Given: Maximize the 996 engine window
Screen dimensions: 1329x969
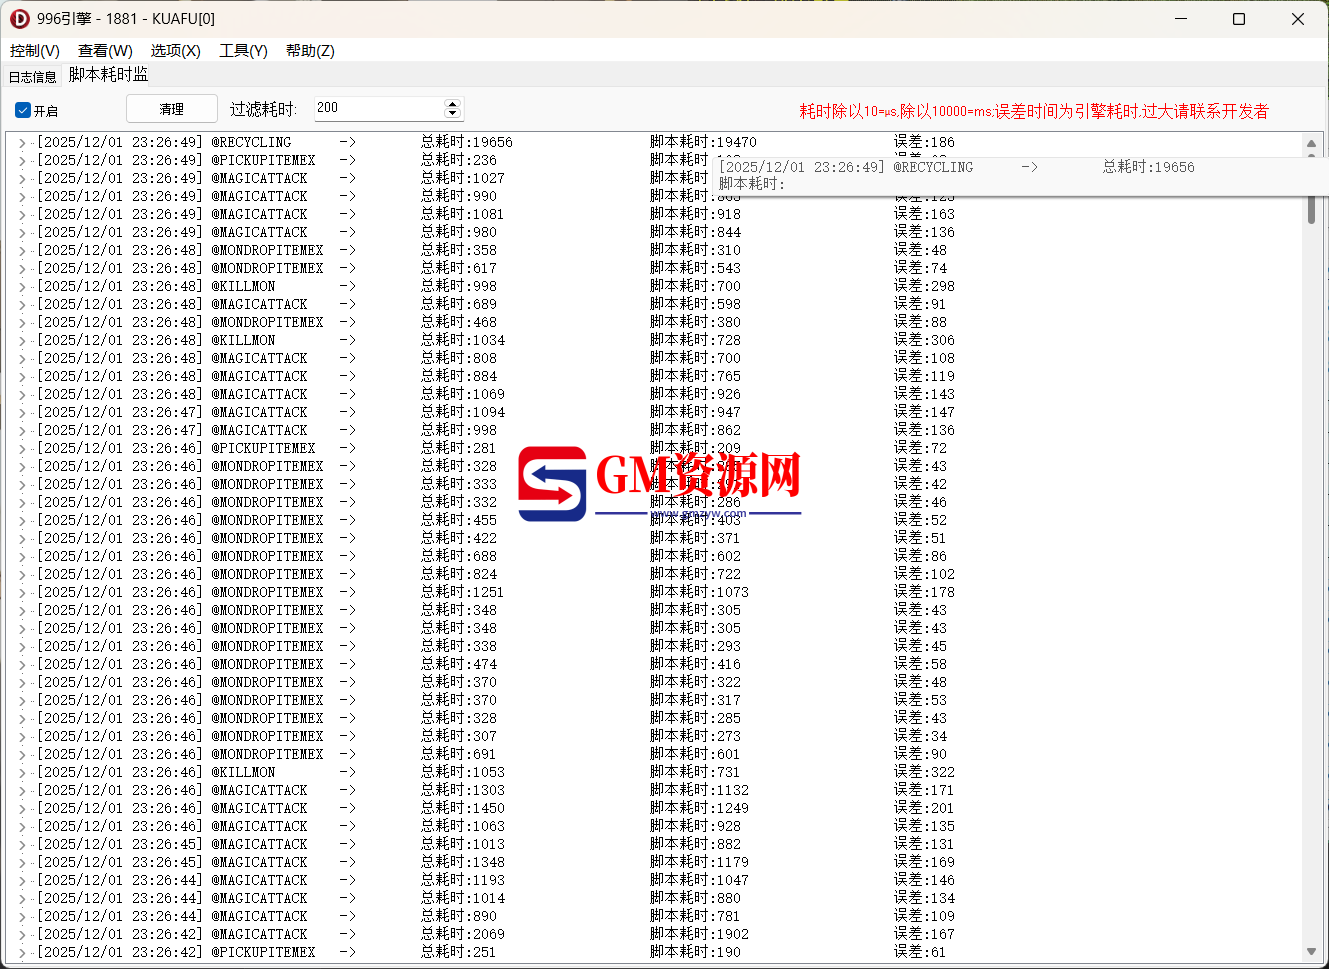Looking at the screenshot, I should [x=1239, y=19].
